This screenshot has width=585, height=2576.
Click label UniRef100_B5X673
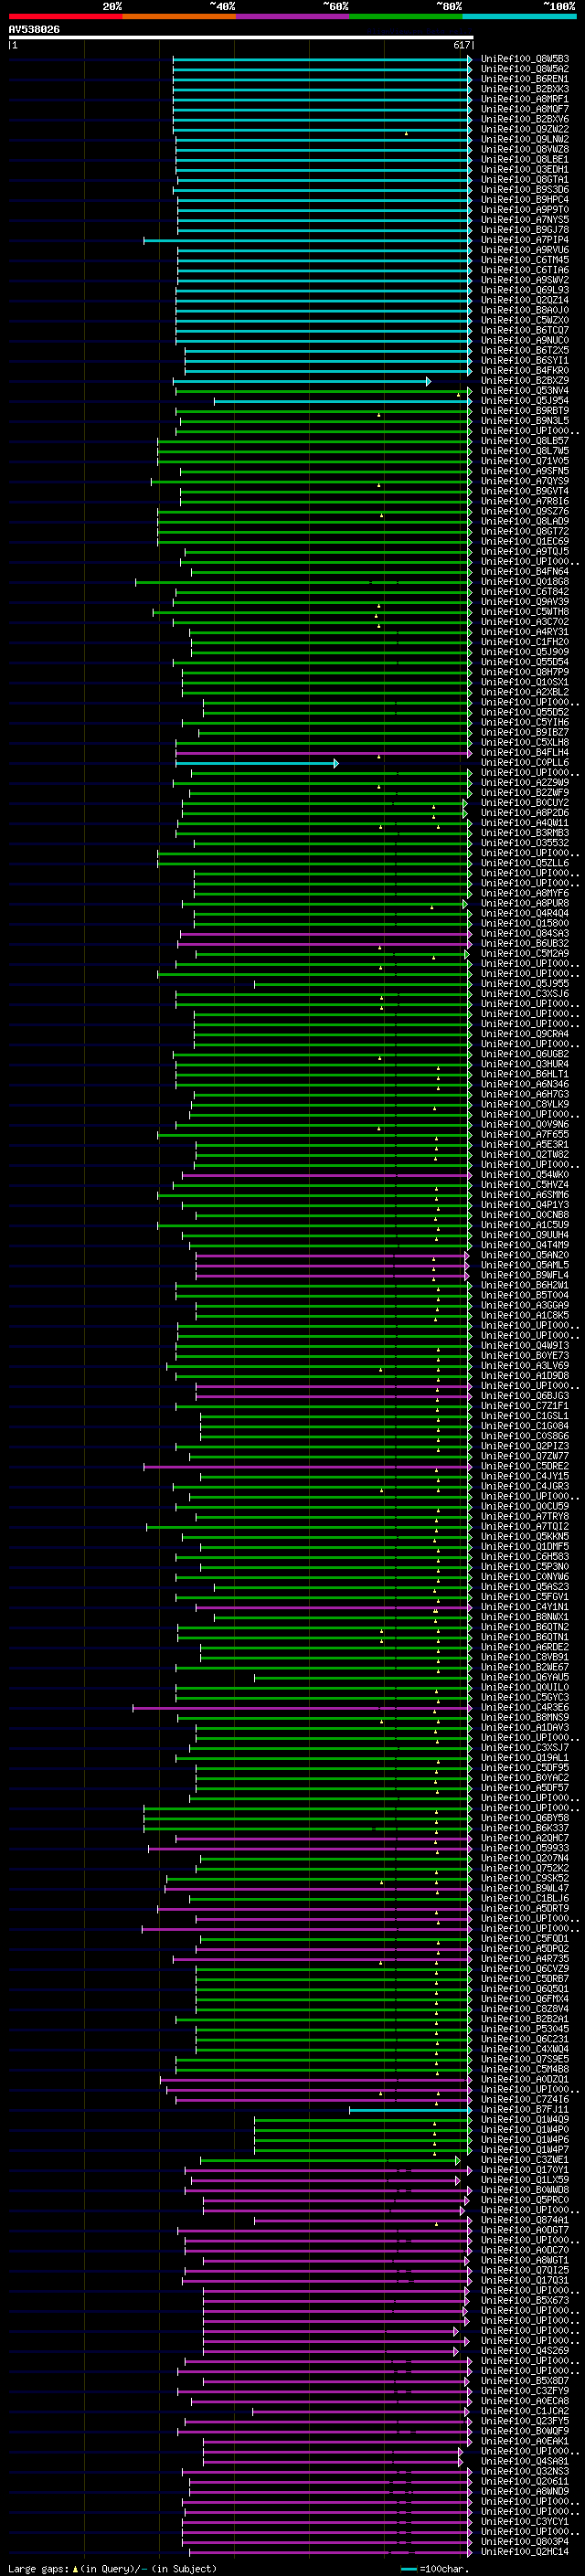click(525, 2300)
